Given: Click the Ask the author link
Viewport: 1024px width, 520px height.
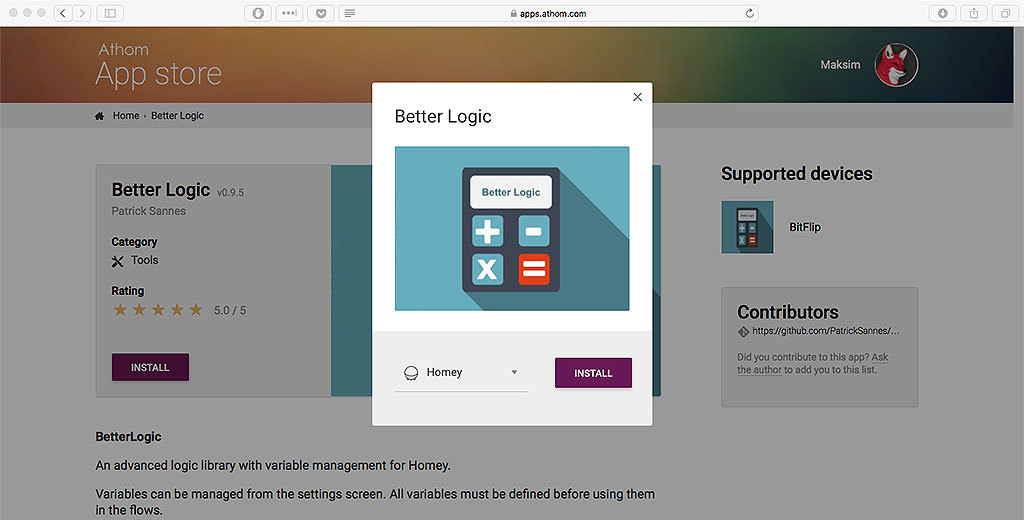Looking at the screenshot, I should point(813,363).
